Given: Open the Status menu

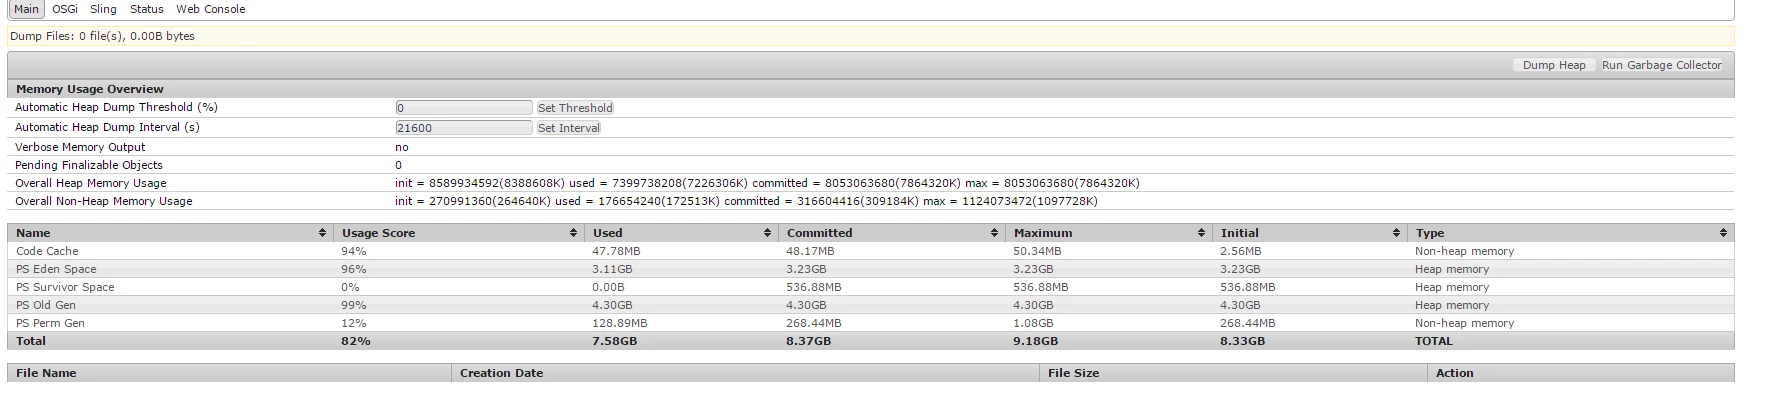Looking at the screenshot, I should [x=146, y=9].
